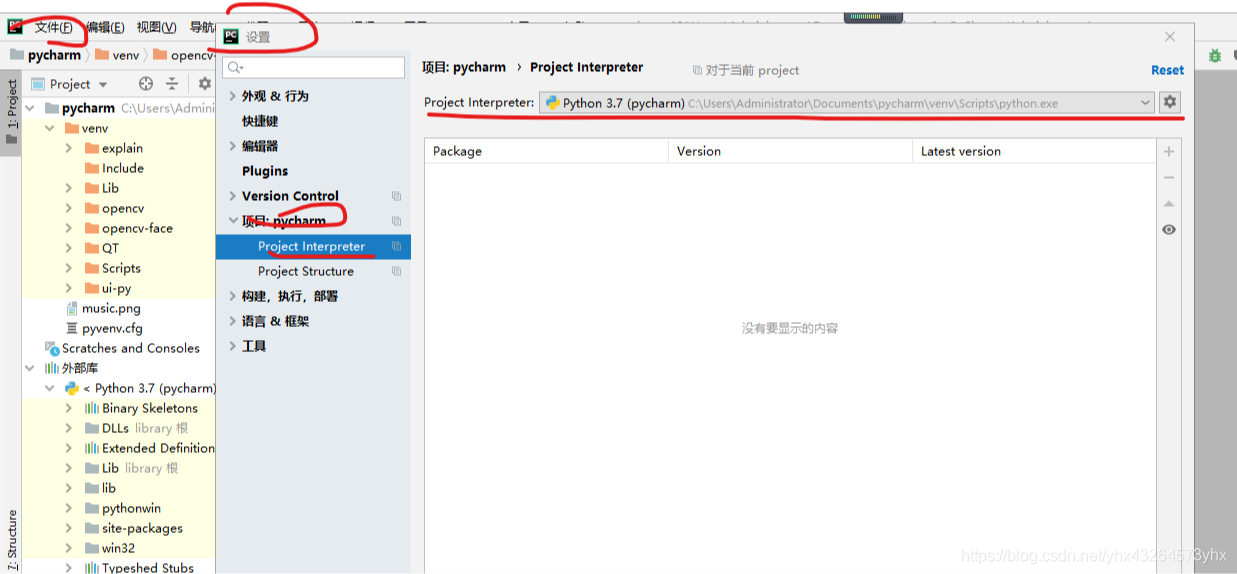Switch to the Structure tool tab
This screenshot has width=1237, height=574.
(x=12, y=538)
